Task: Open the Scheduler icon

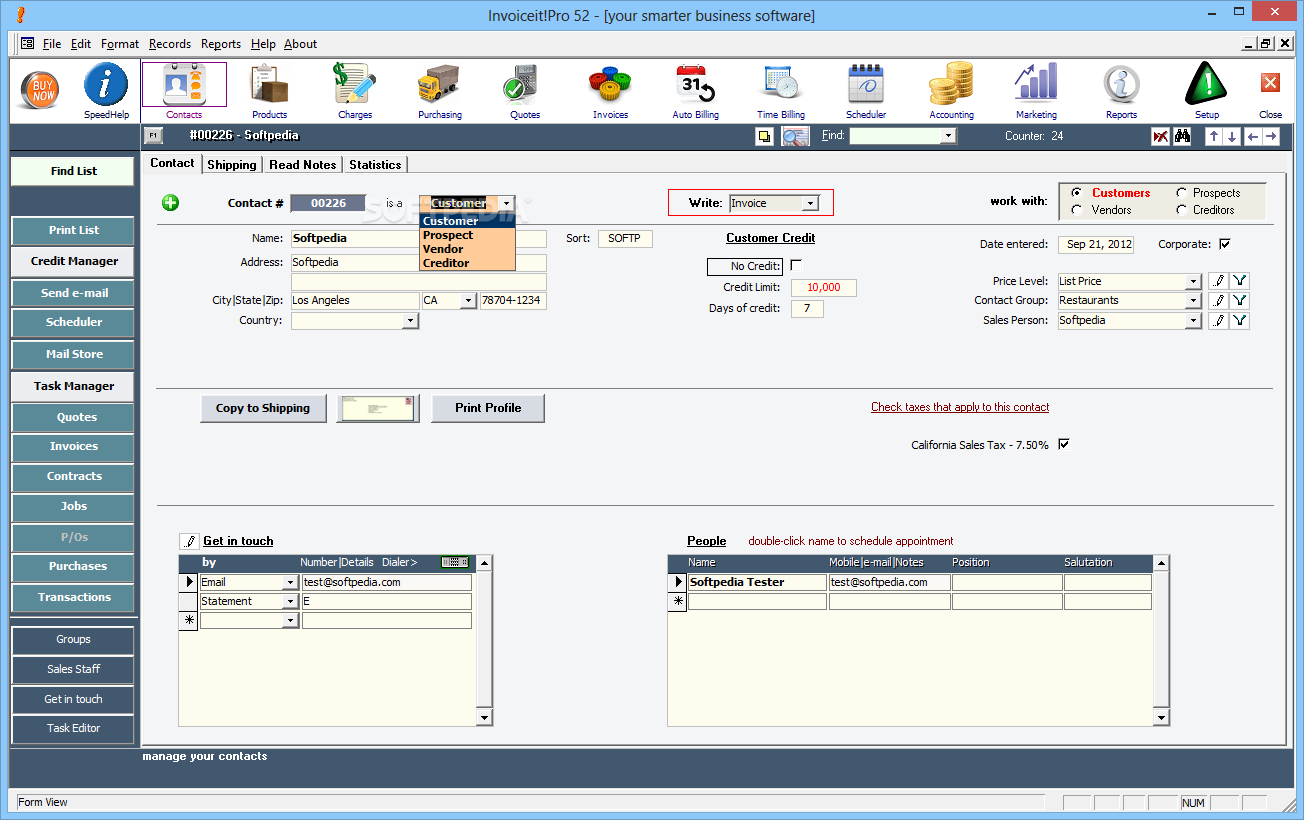Action: click(866, 91)
